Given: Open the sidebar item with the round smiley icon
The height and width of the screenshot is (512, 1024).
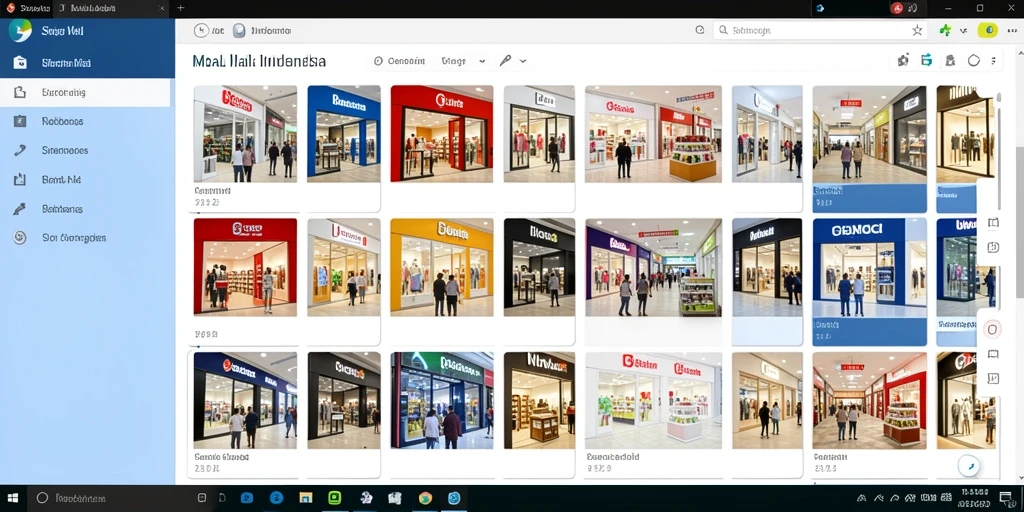Looking at the screenshot, I should pos(86,238).
